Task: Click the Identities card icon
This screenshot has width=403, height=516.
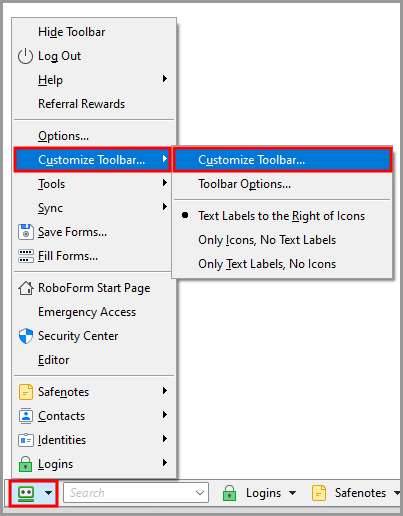Action: pos(26,440)
